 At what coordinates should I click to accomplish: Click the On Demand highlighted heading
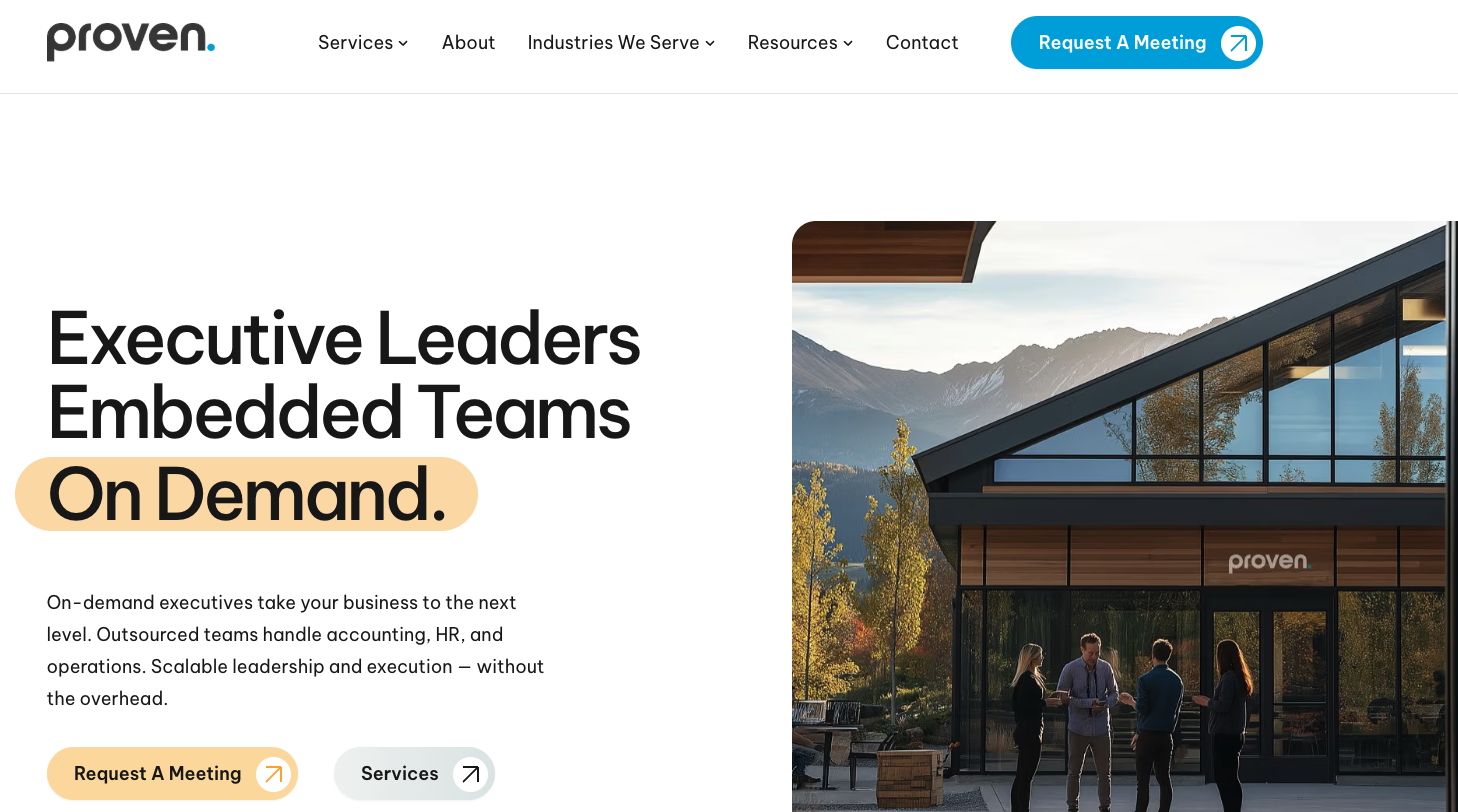pyautogui.click(x=247, y=494)
